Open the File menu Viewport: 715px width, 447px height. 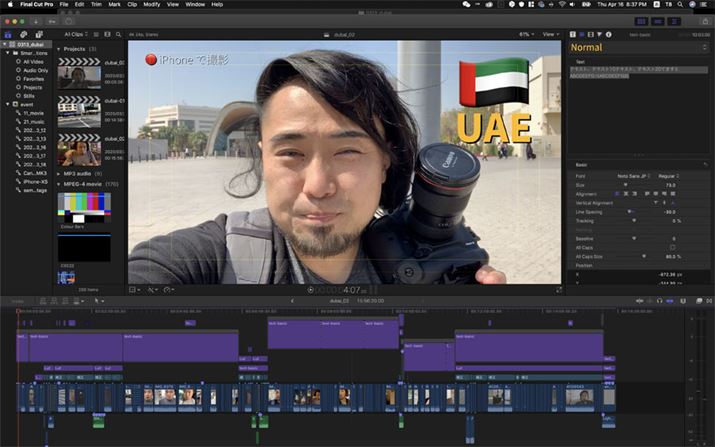point(64,4)
